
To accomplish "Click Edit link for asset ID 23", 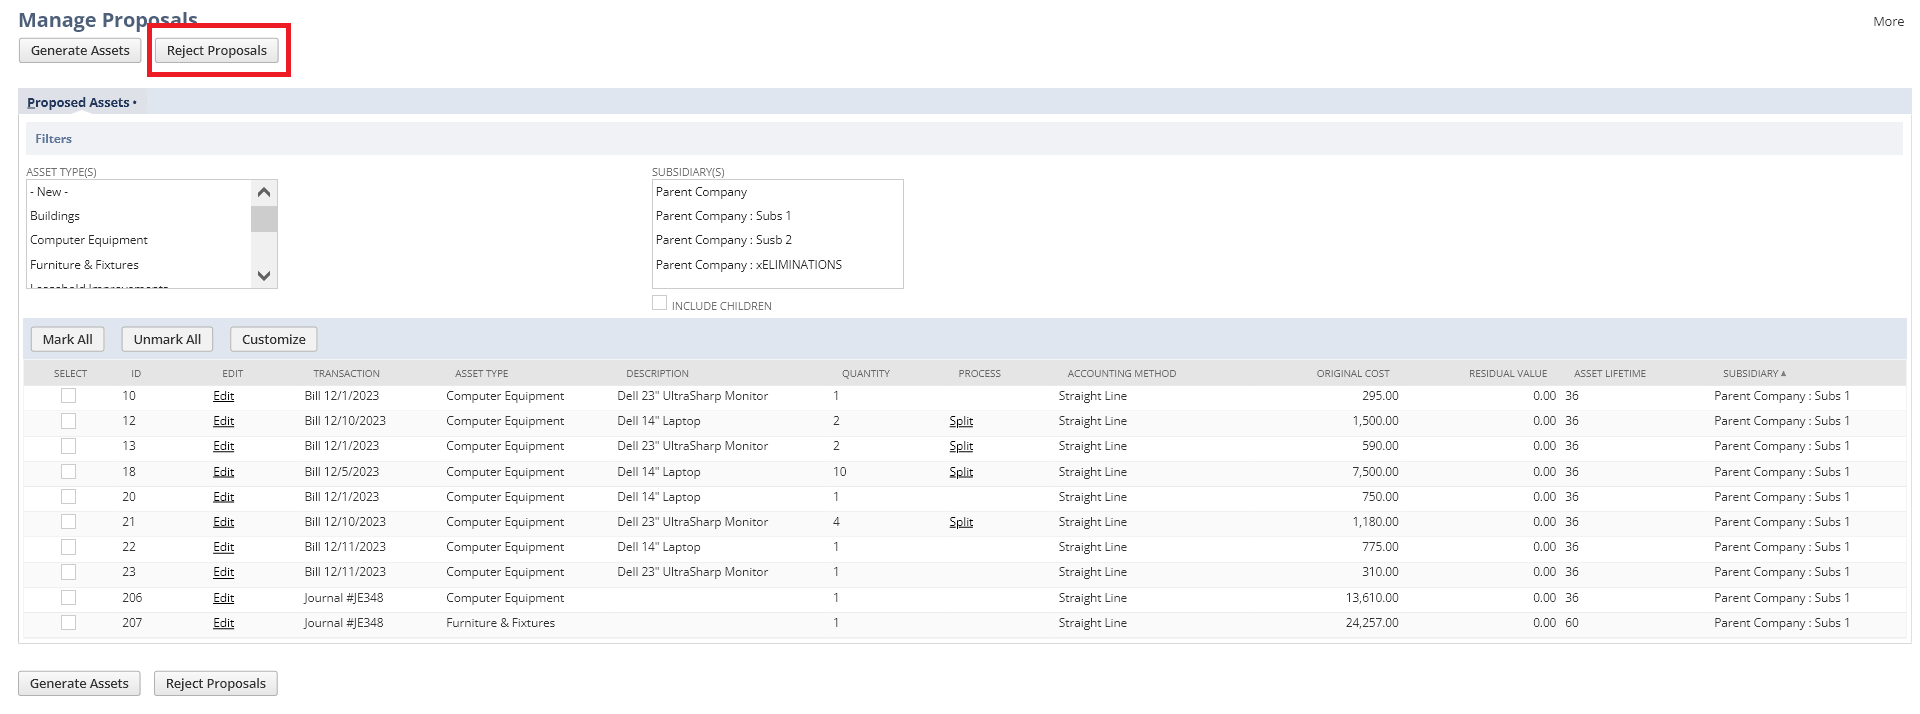I will (x=223, y=572).
